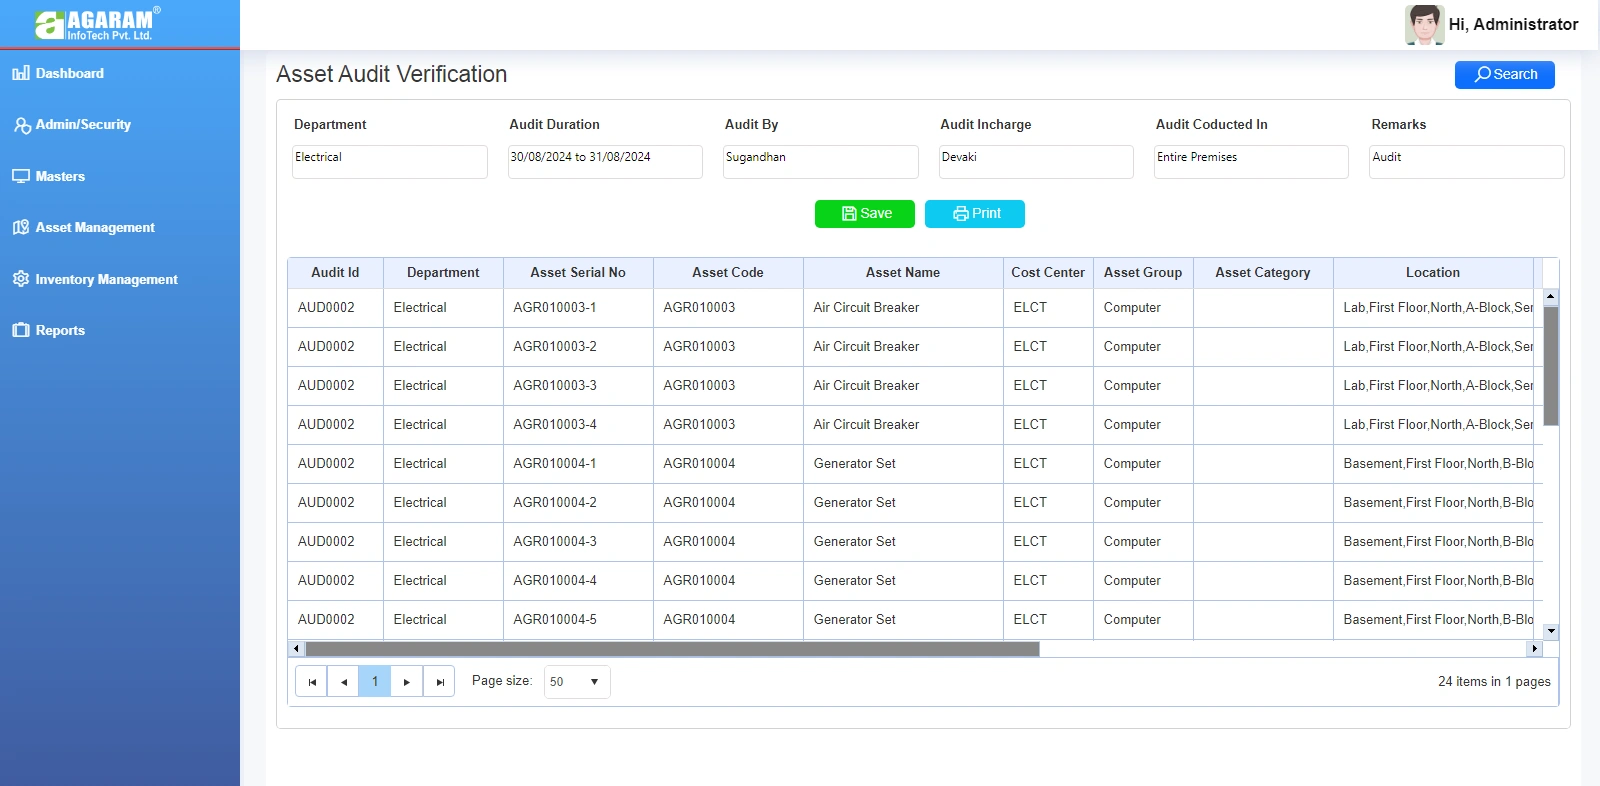Image resolution: width=1600 pixels, height=786 pixels.
Task: Select serial number AGR010003-2 cell
Action: tap(578, 347)
